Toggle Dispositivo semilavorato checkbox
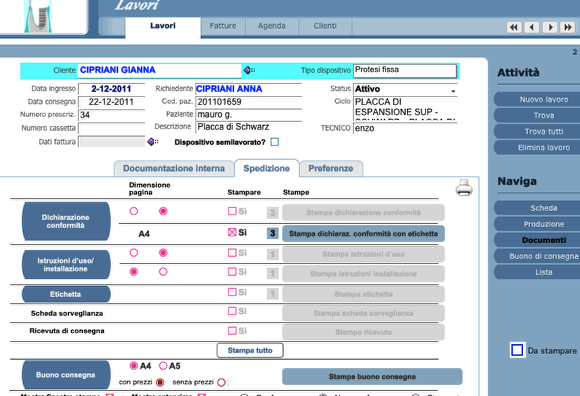This screenshot has width=580, height=396. click(274, 142)
